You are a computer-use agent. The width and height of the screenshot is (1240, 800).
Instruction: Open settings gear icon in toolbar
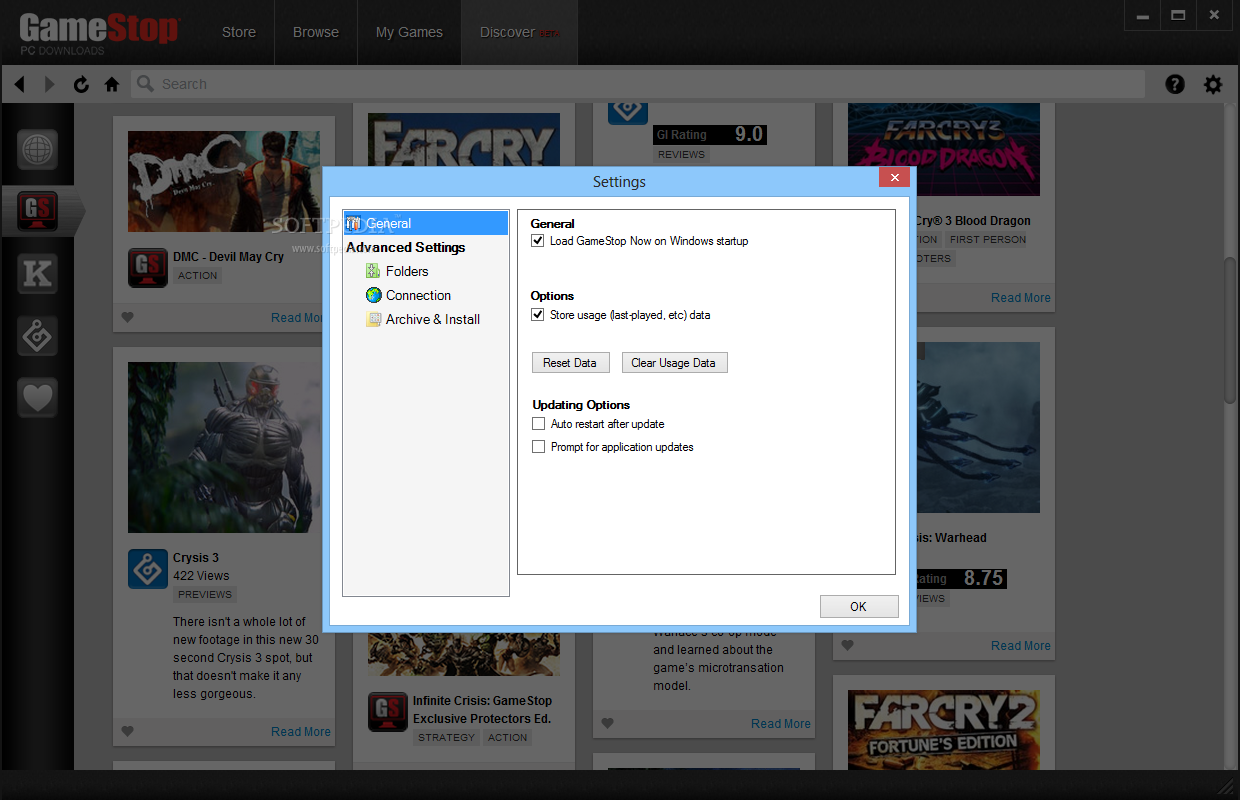pyautogui.click(x=1213, y=84)
